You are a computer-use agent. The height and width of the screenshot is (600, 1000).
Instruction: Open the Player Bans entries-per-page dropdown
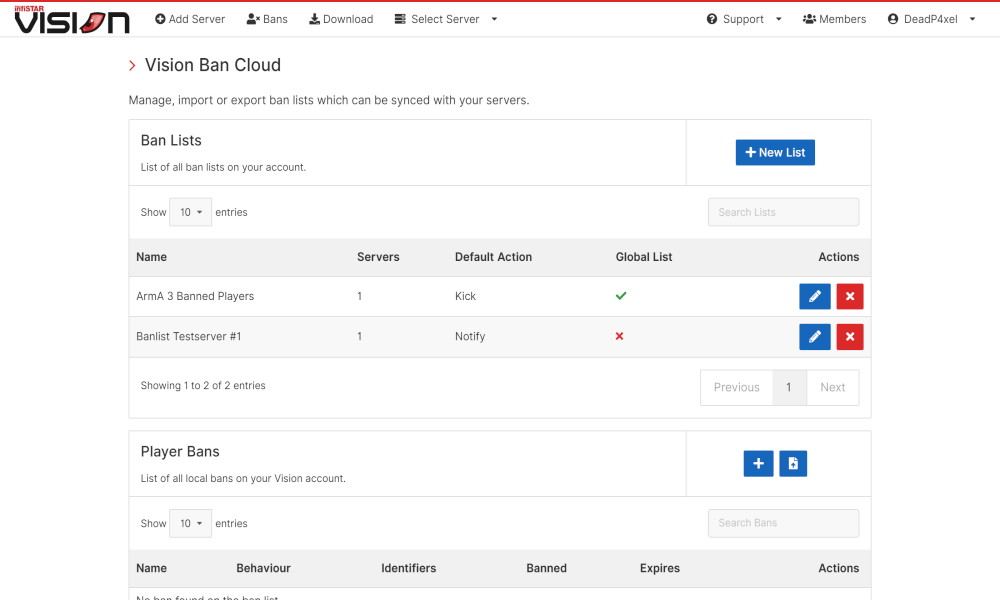click(x=191, y=523)
